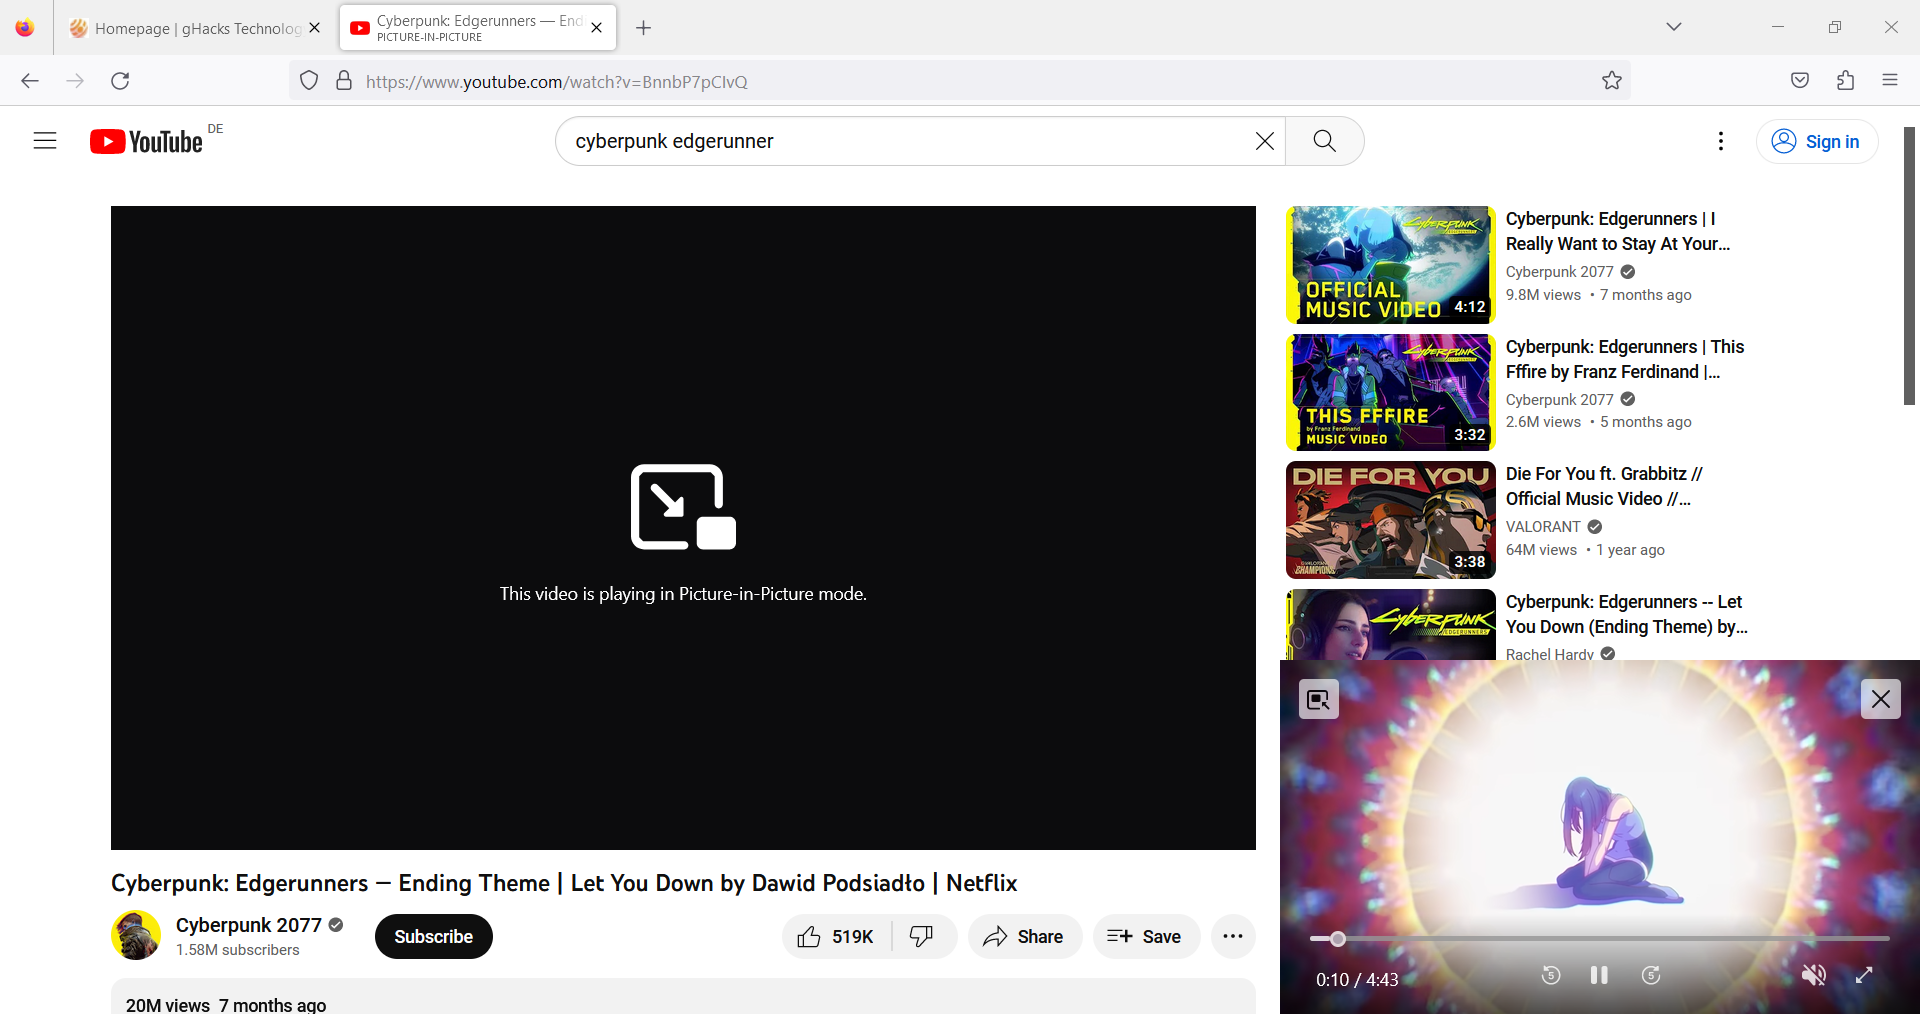Image resolution: width=1920 pixels, height=1014 pixels.
Task: Open I Really Want to Stay video thumbnail
Action: coord(1390,265)
